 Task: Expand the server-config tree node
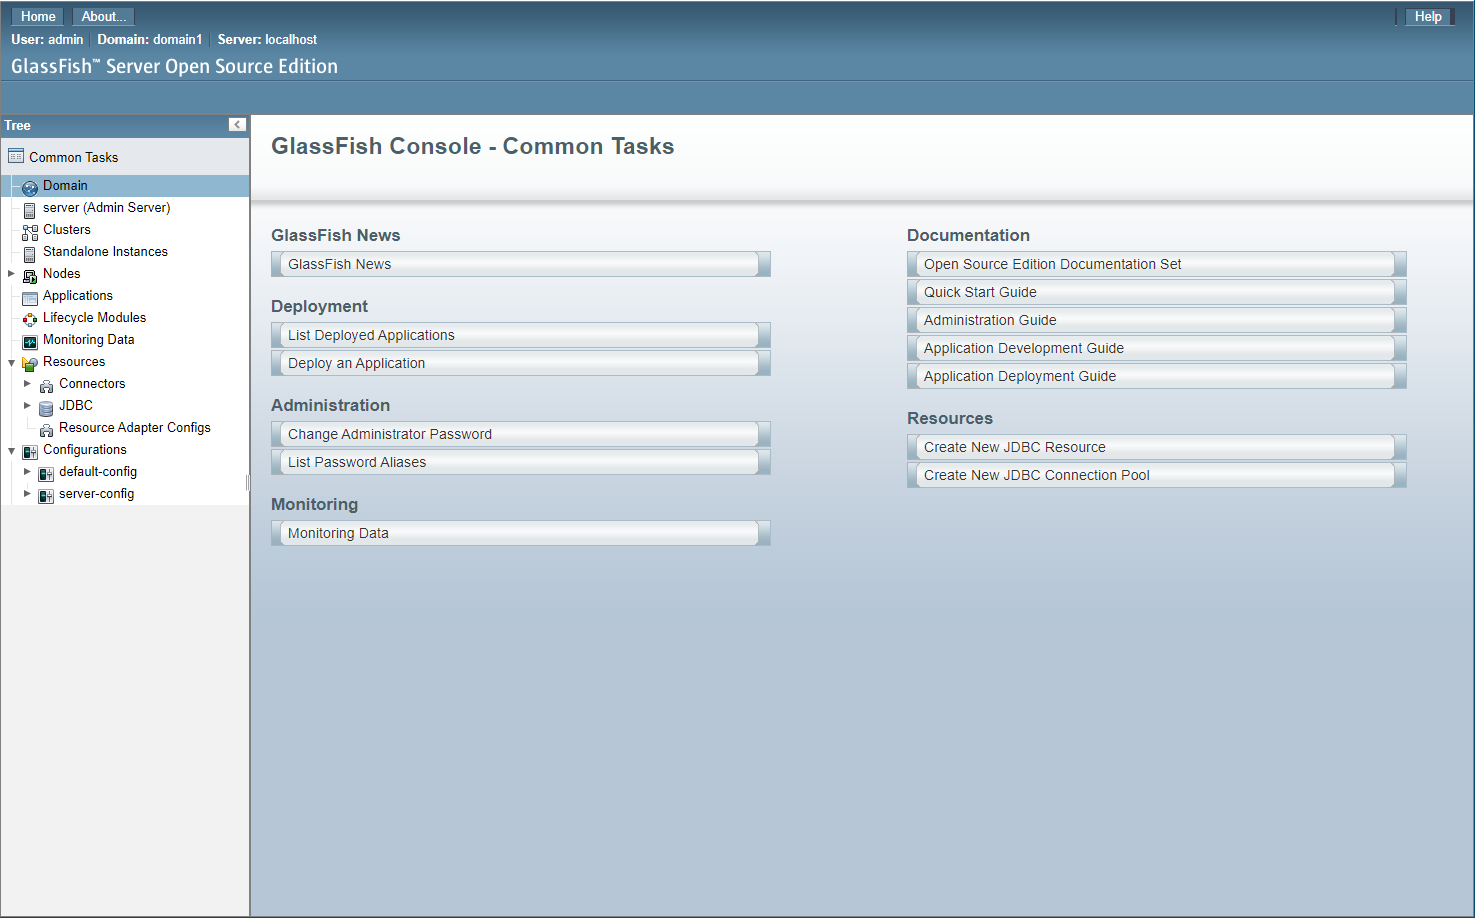point(27,493)
